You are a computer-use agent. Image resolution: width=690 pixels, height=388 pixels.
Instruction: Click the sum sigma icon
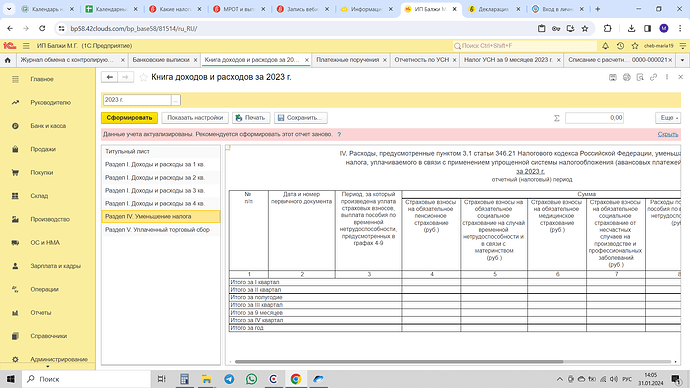[x=556, y=118]
